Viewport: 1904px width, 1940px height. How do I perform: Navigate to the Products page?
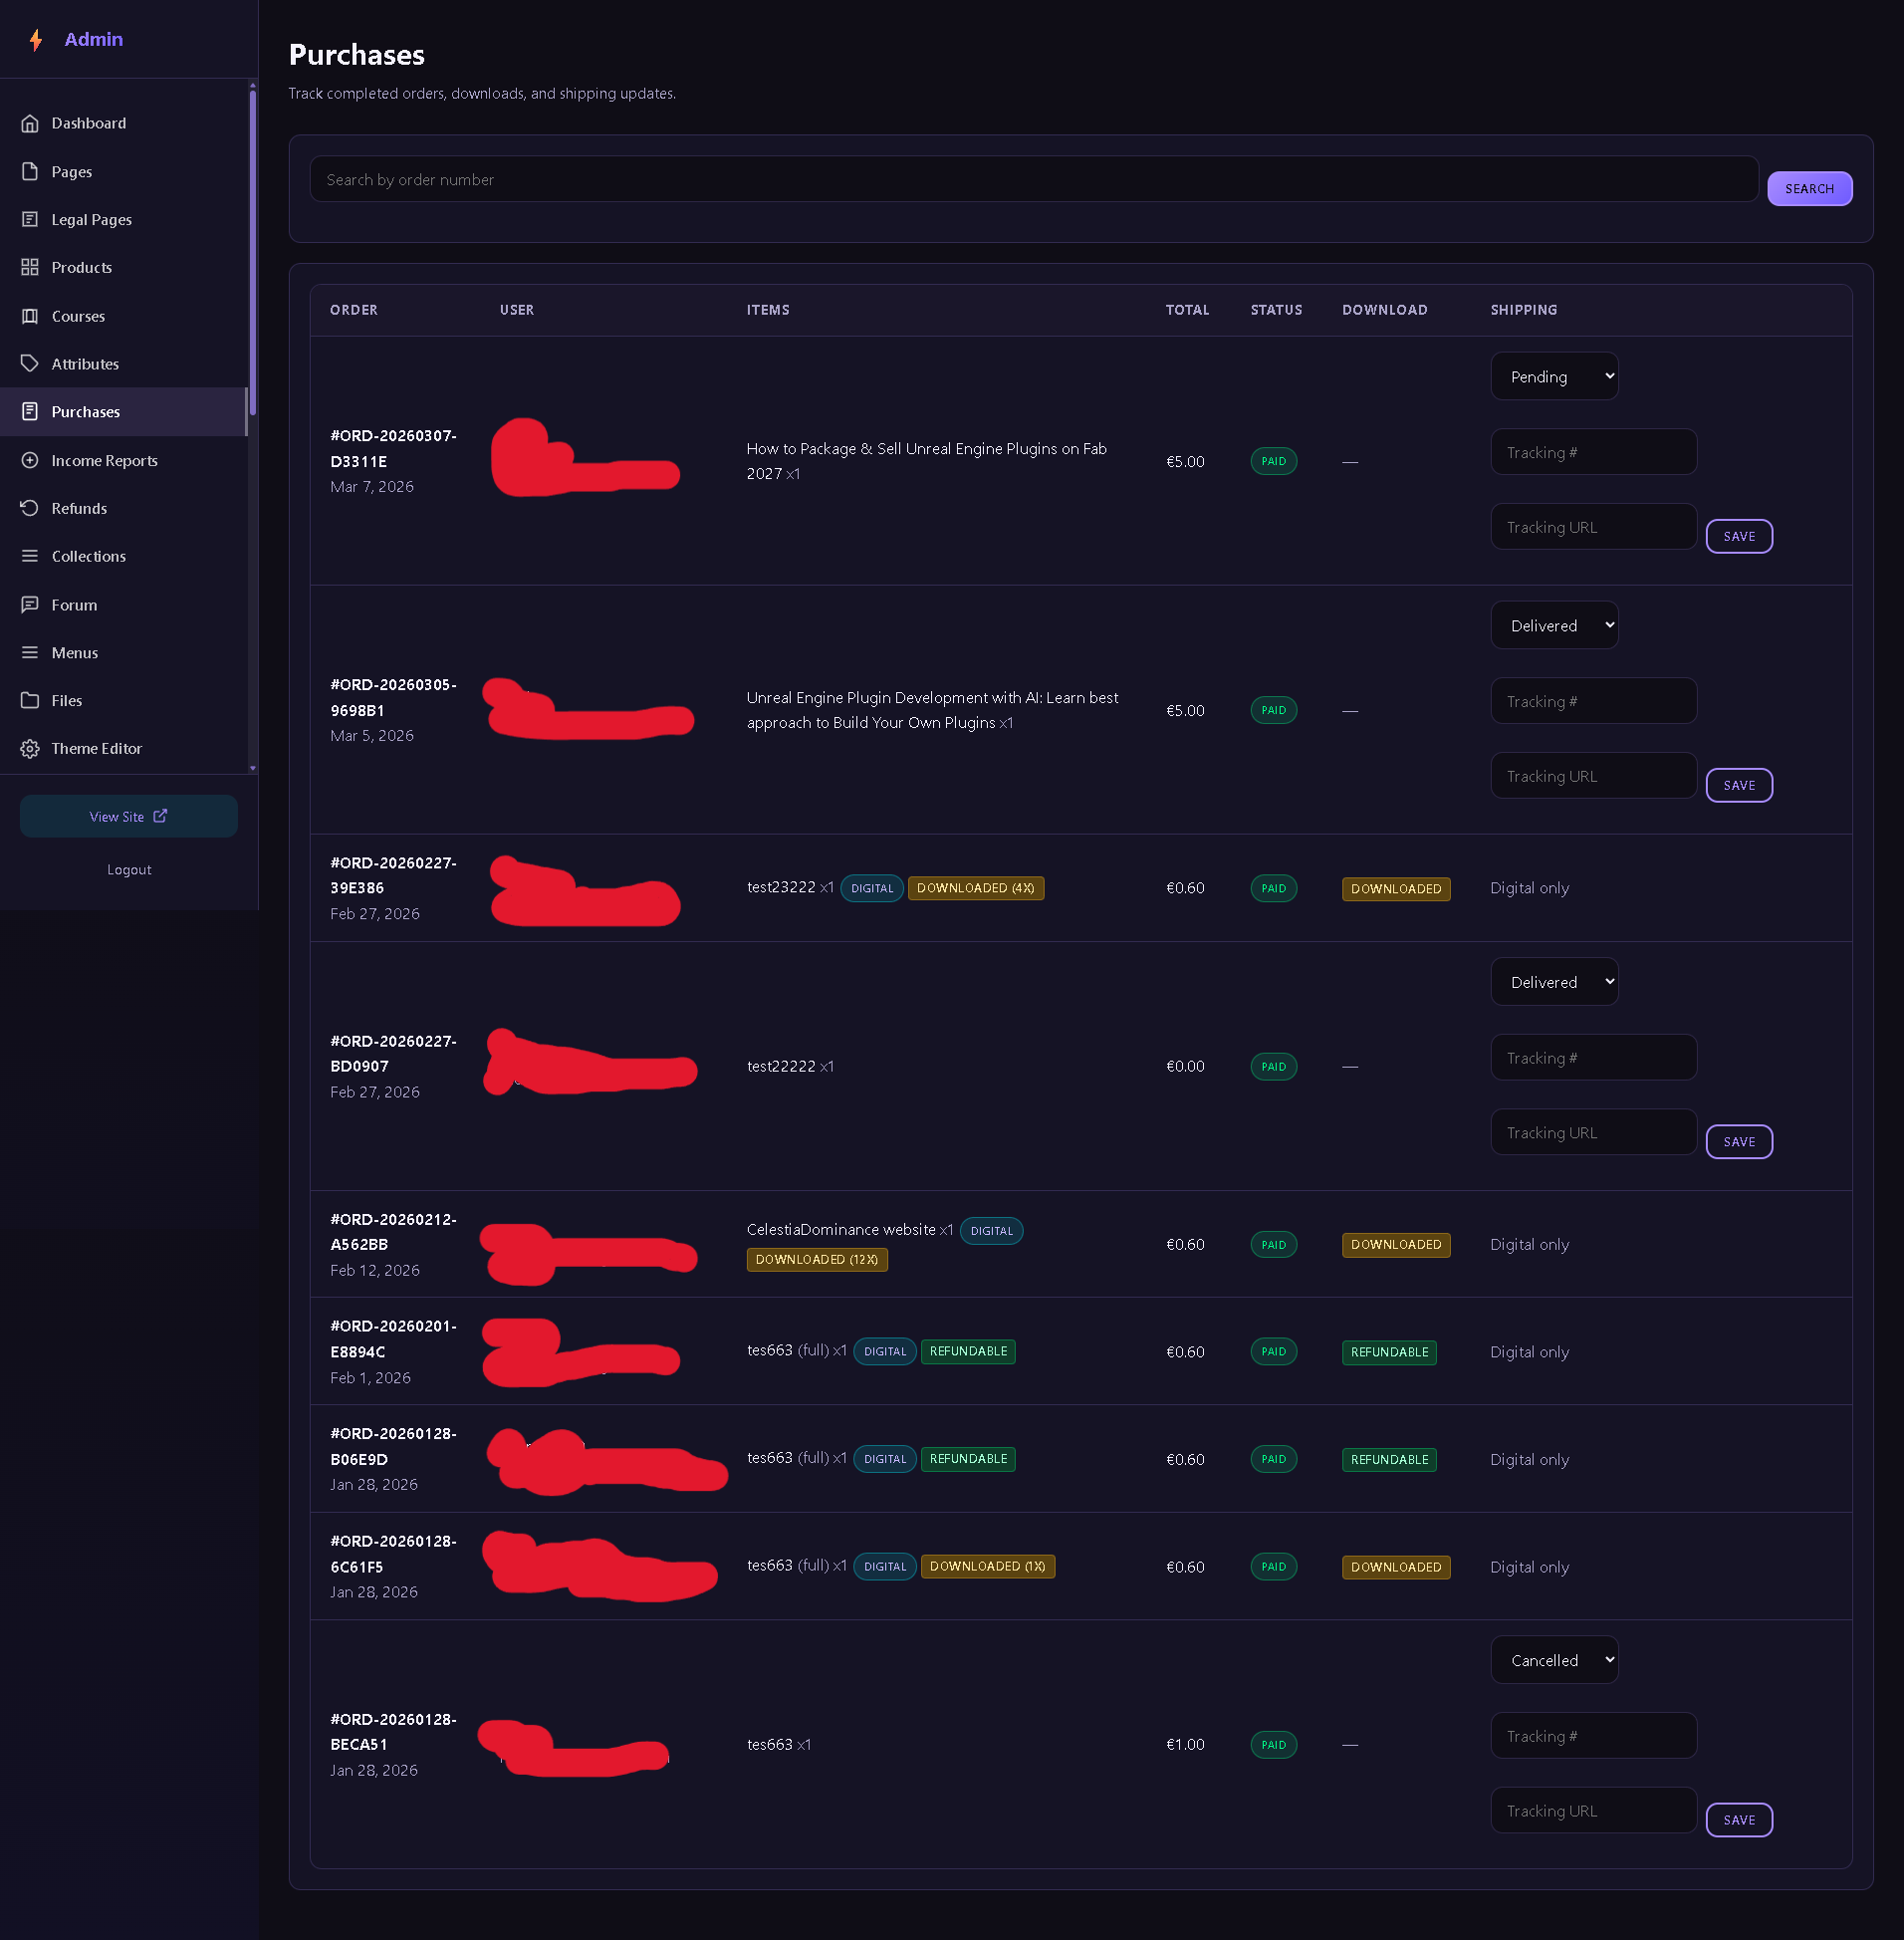pyautogui.click(x=124, y=267)
